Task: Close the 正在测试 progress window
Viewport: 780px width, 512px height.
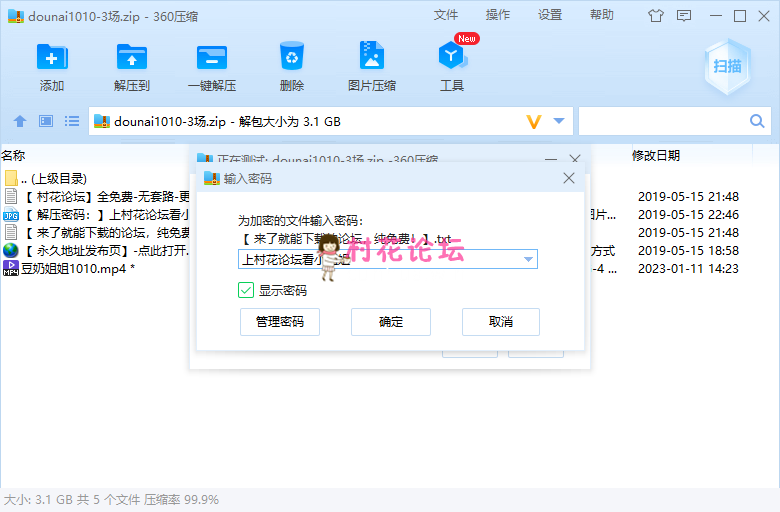Action: click(x=575, y=159)
